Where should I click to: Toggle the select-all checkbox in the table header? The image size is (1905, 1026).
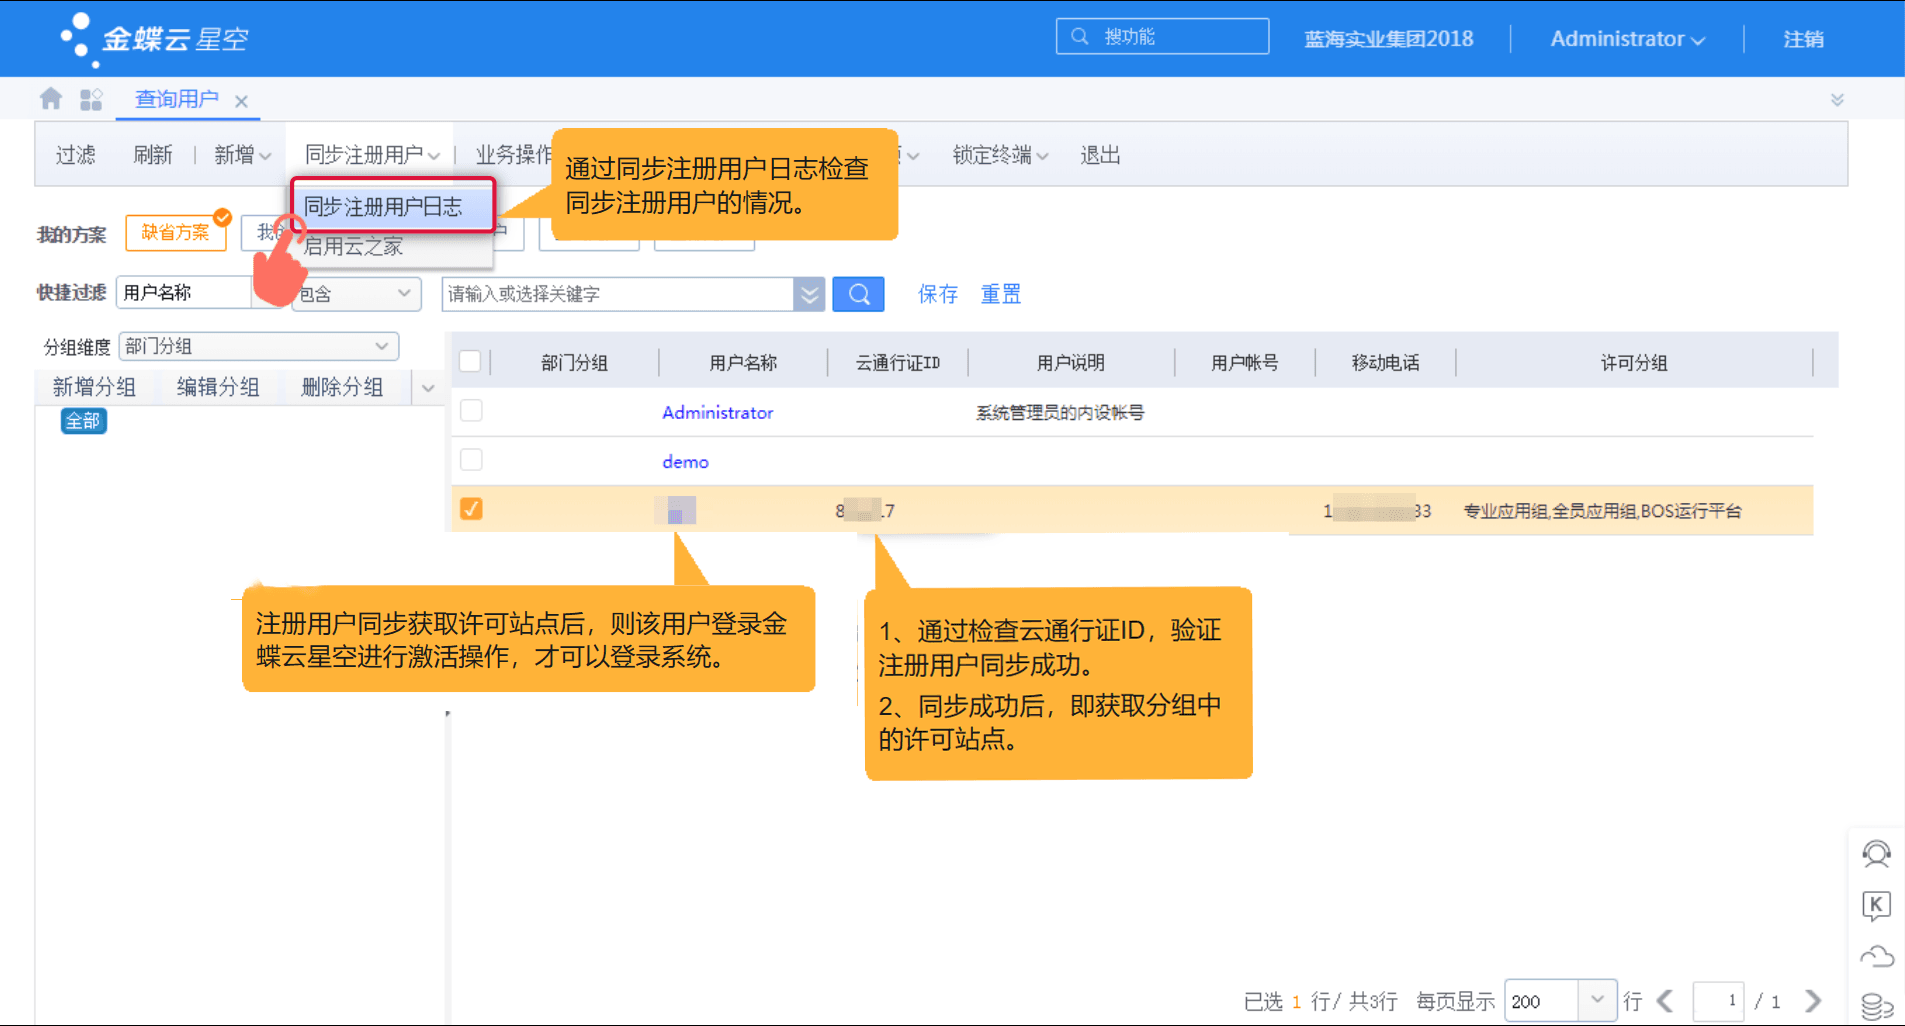(470, 360)
